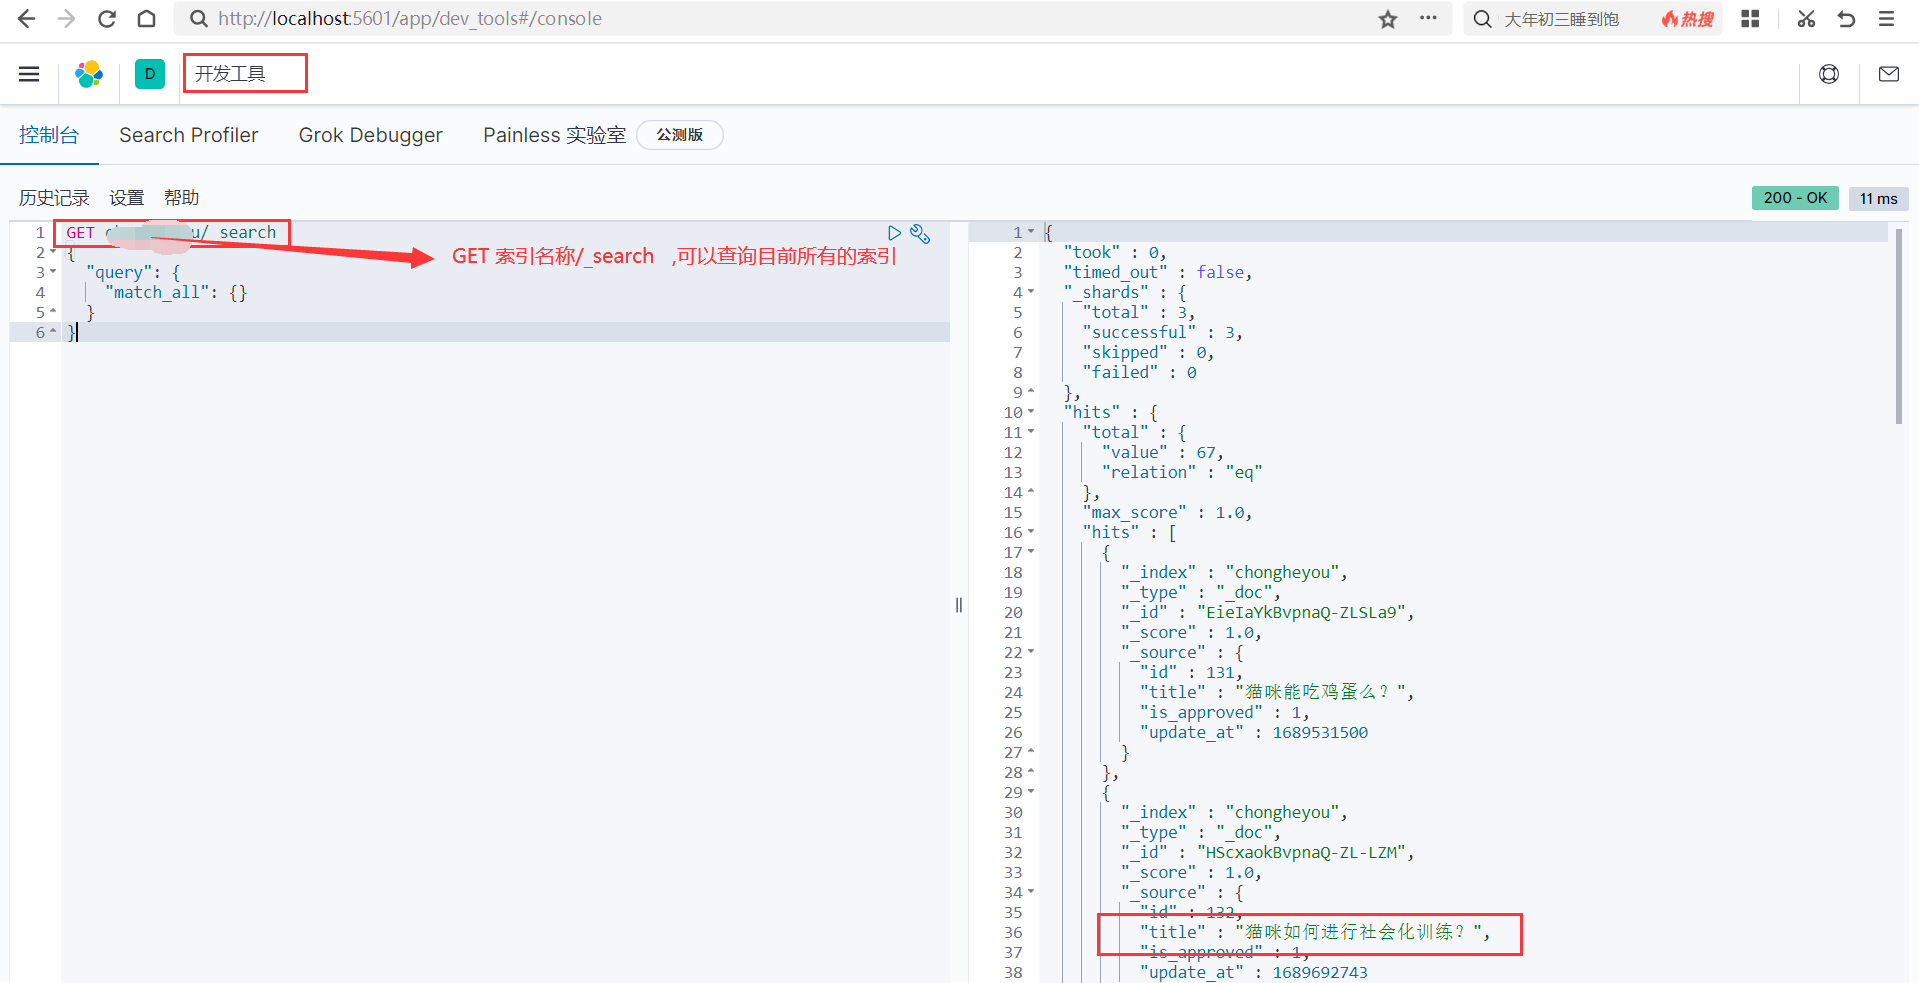Click the search magnifier in the browser search box
This screenshot has width=1919, height=983.
(x=1483, y=19)
